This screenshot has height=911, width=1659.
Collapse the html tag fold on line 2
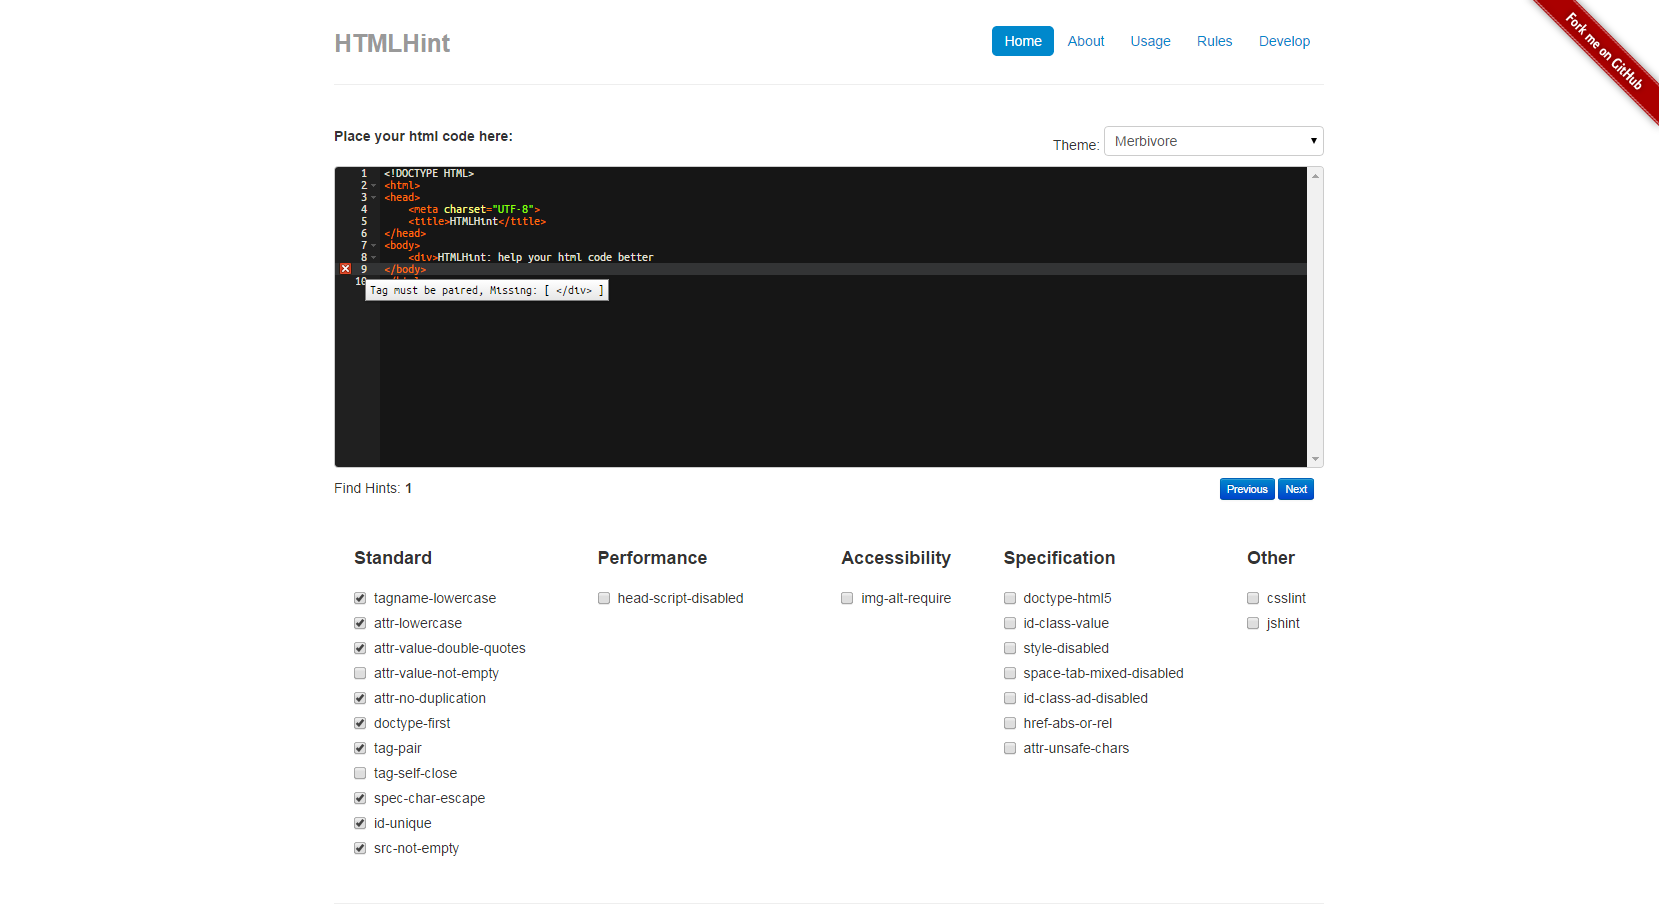pyautogui.click(x=374, y=186)
